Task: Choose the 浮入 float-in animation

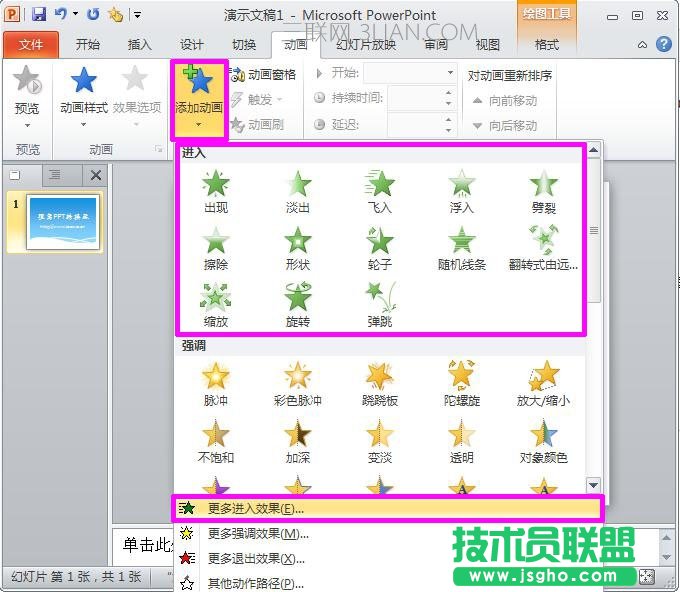Action: tap(461, 191)
